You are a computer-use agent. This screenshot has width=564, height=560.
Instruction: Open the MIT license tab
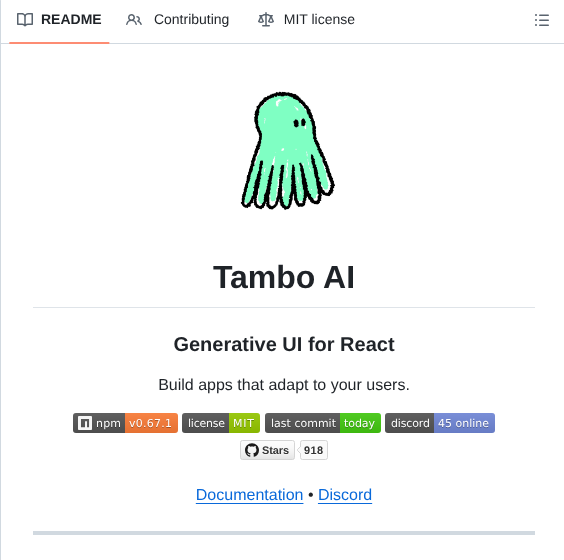[306, 20]
